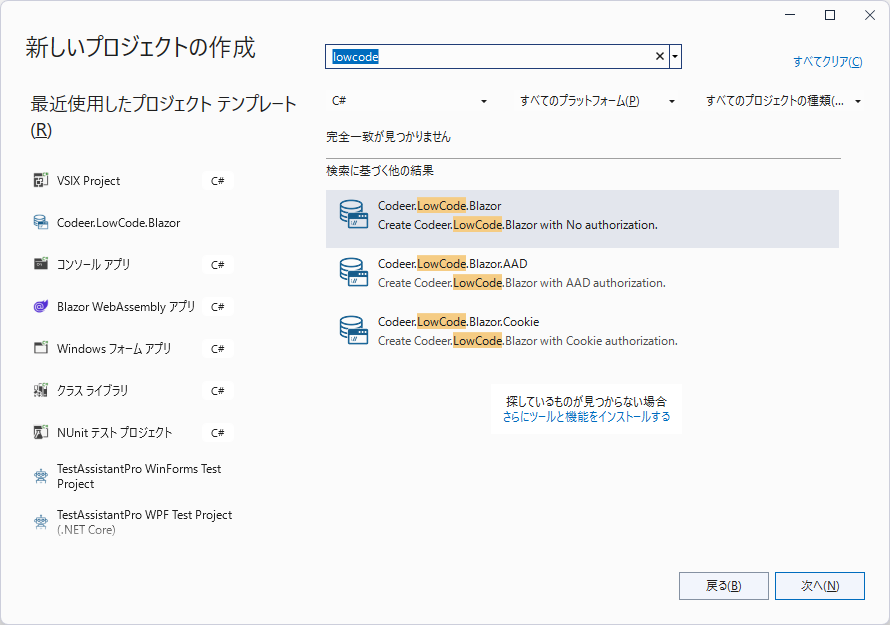The image size is (890, 625).
Task: Click the Blazor WebAssembly アプリ icon
Action: (x=41, y=307)
